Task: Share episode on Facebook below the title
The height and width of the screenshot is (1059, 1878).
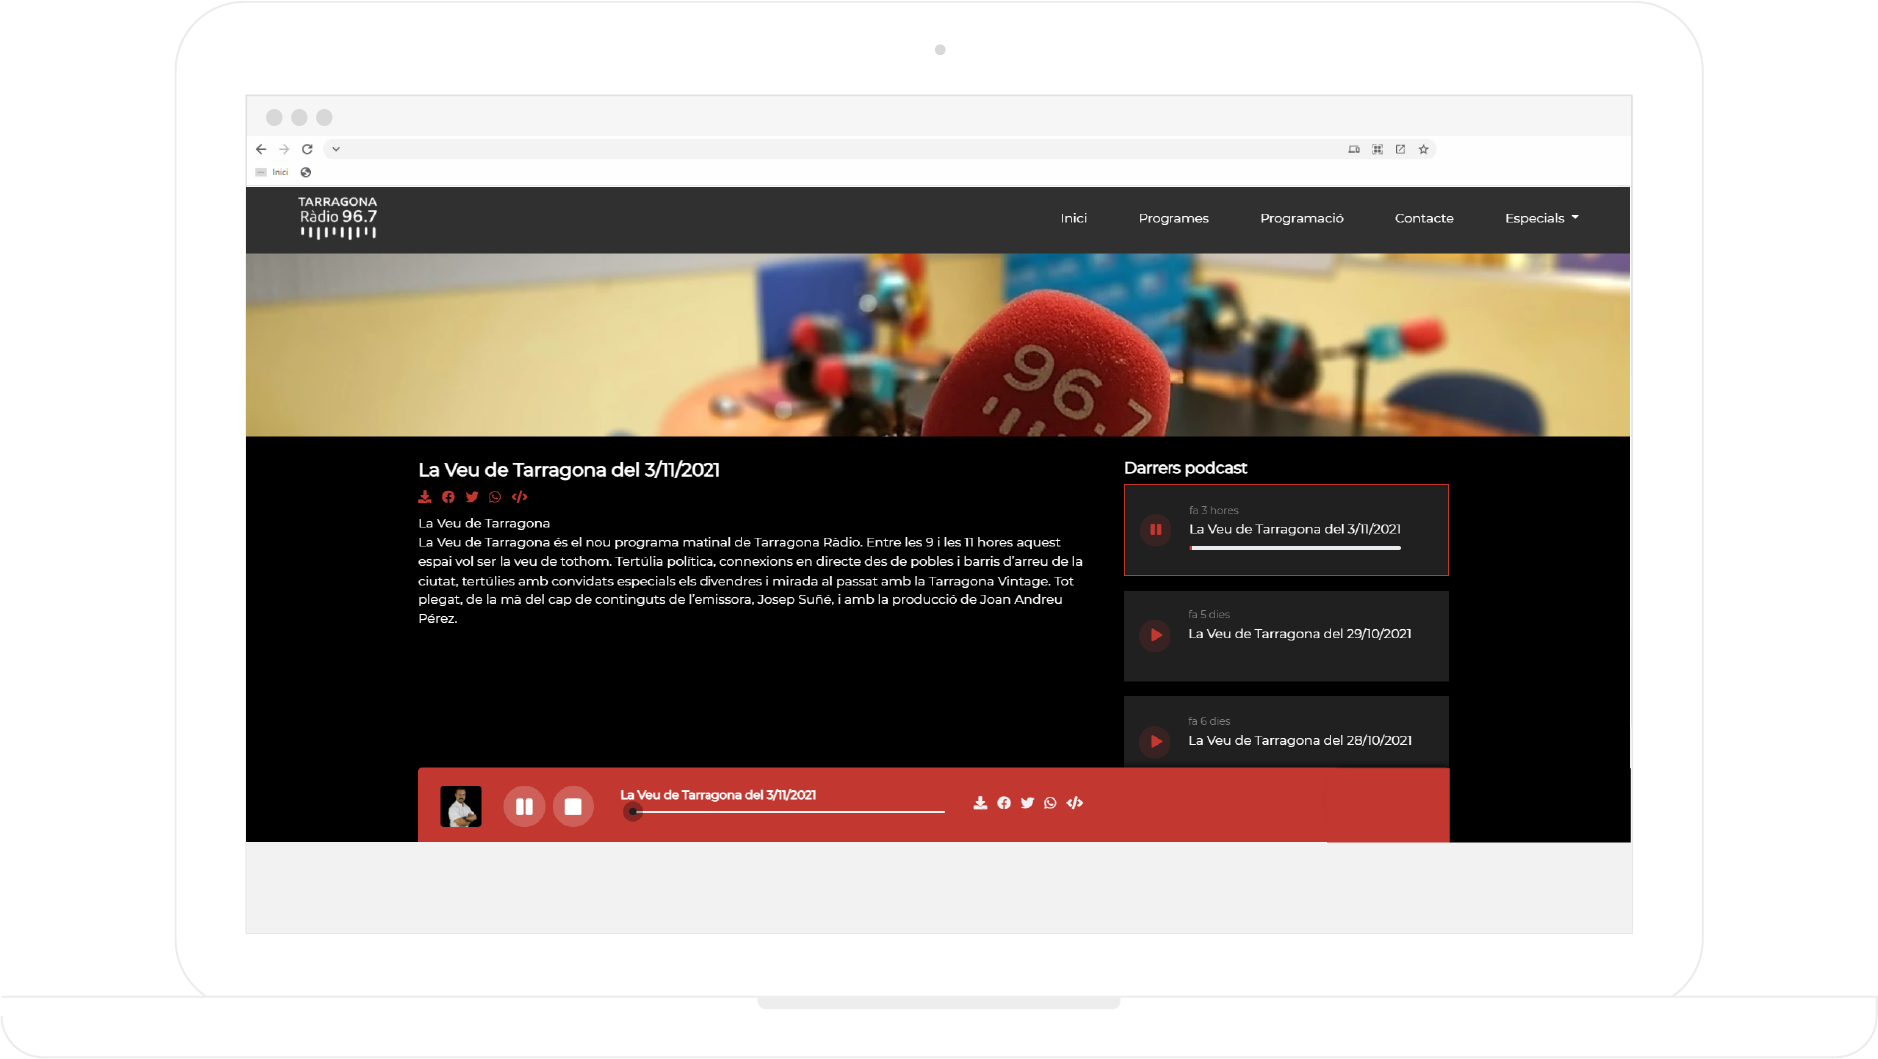Action: (448, 497)
